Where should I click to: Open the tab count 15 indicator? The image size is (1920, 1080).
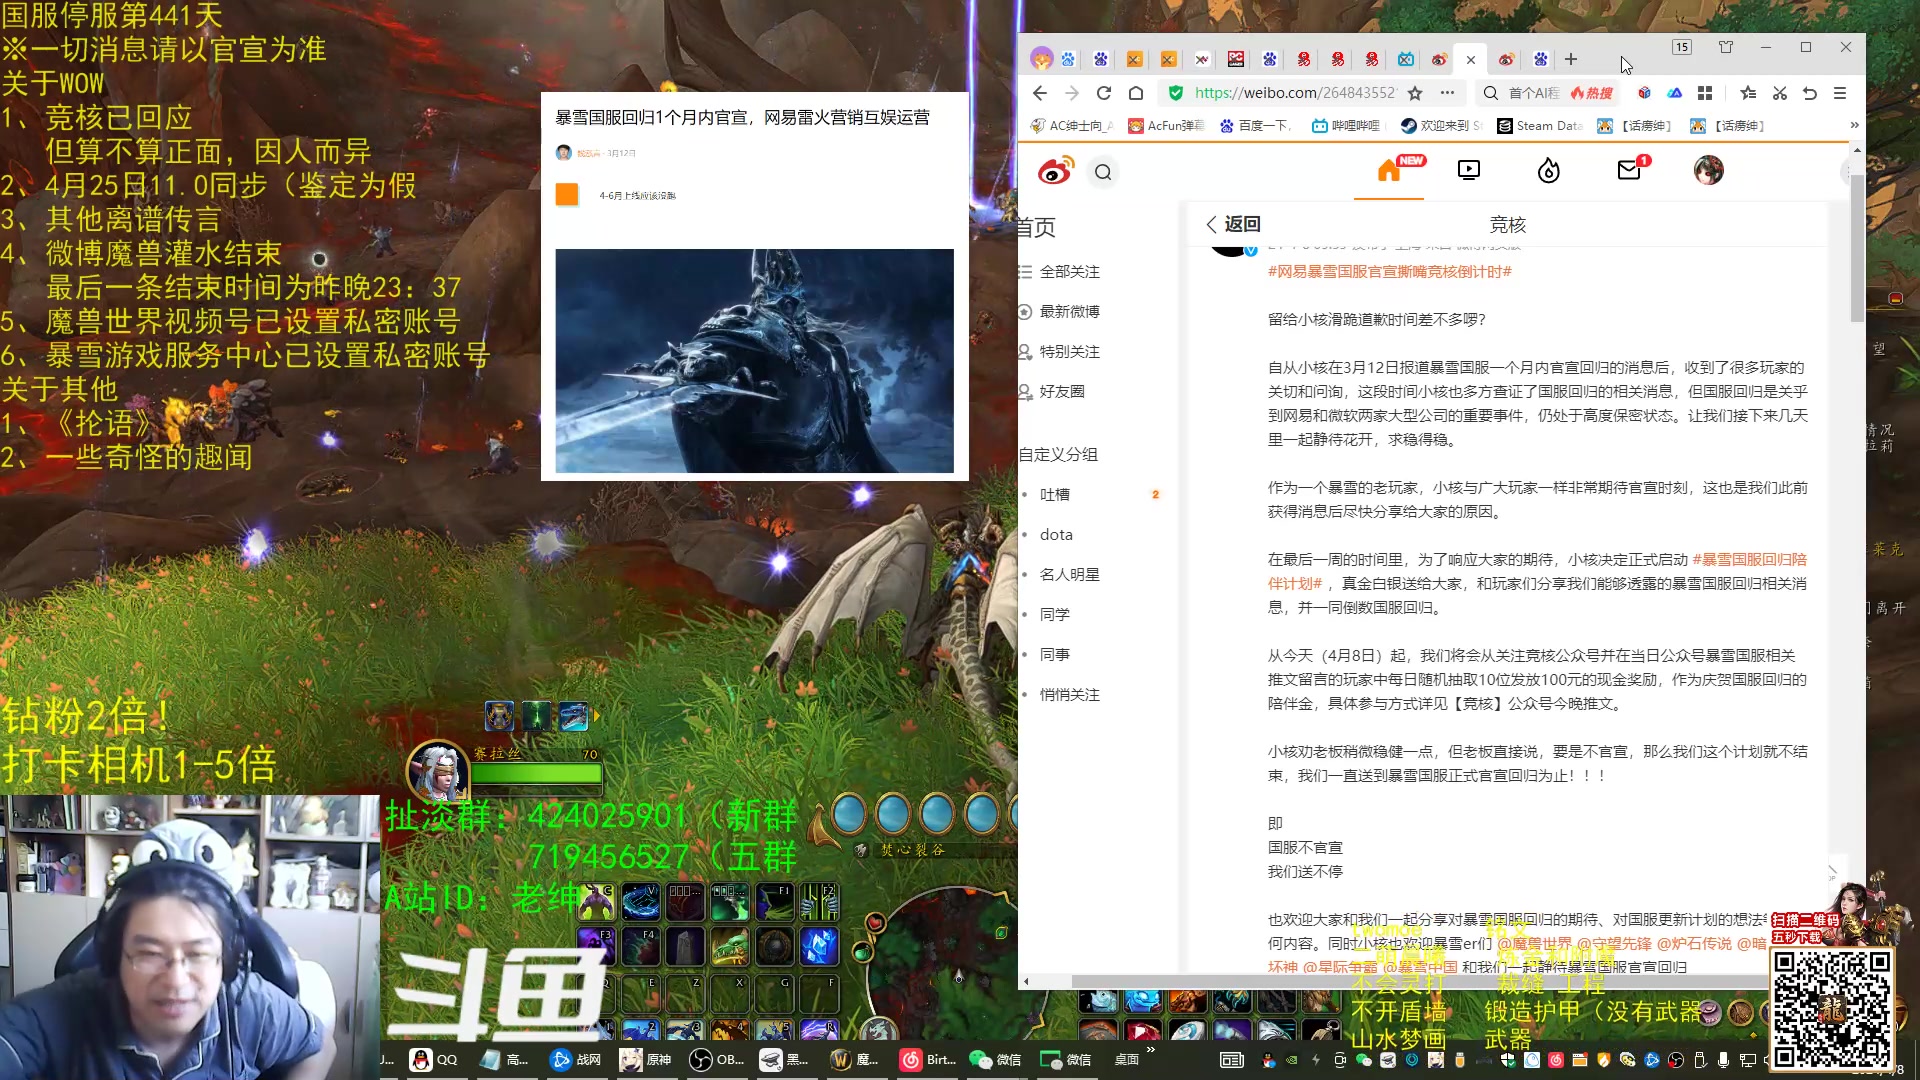[1682, 47]
